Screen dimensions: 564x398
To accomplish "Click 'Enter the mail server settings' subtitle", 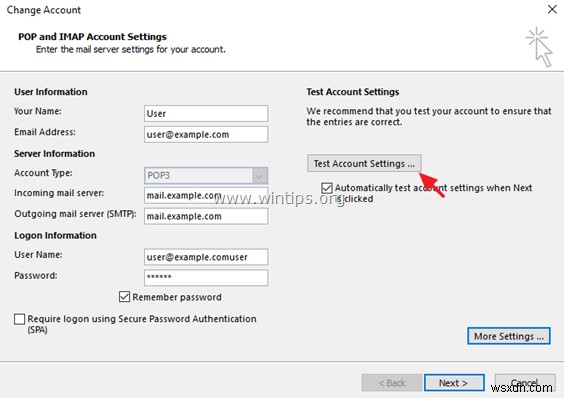I will click(x=131, y=49).
